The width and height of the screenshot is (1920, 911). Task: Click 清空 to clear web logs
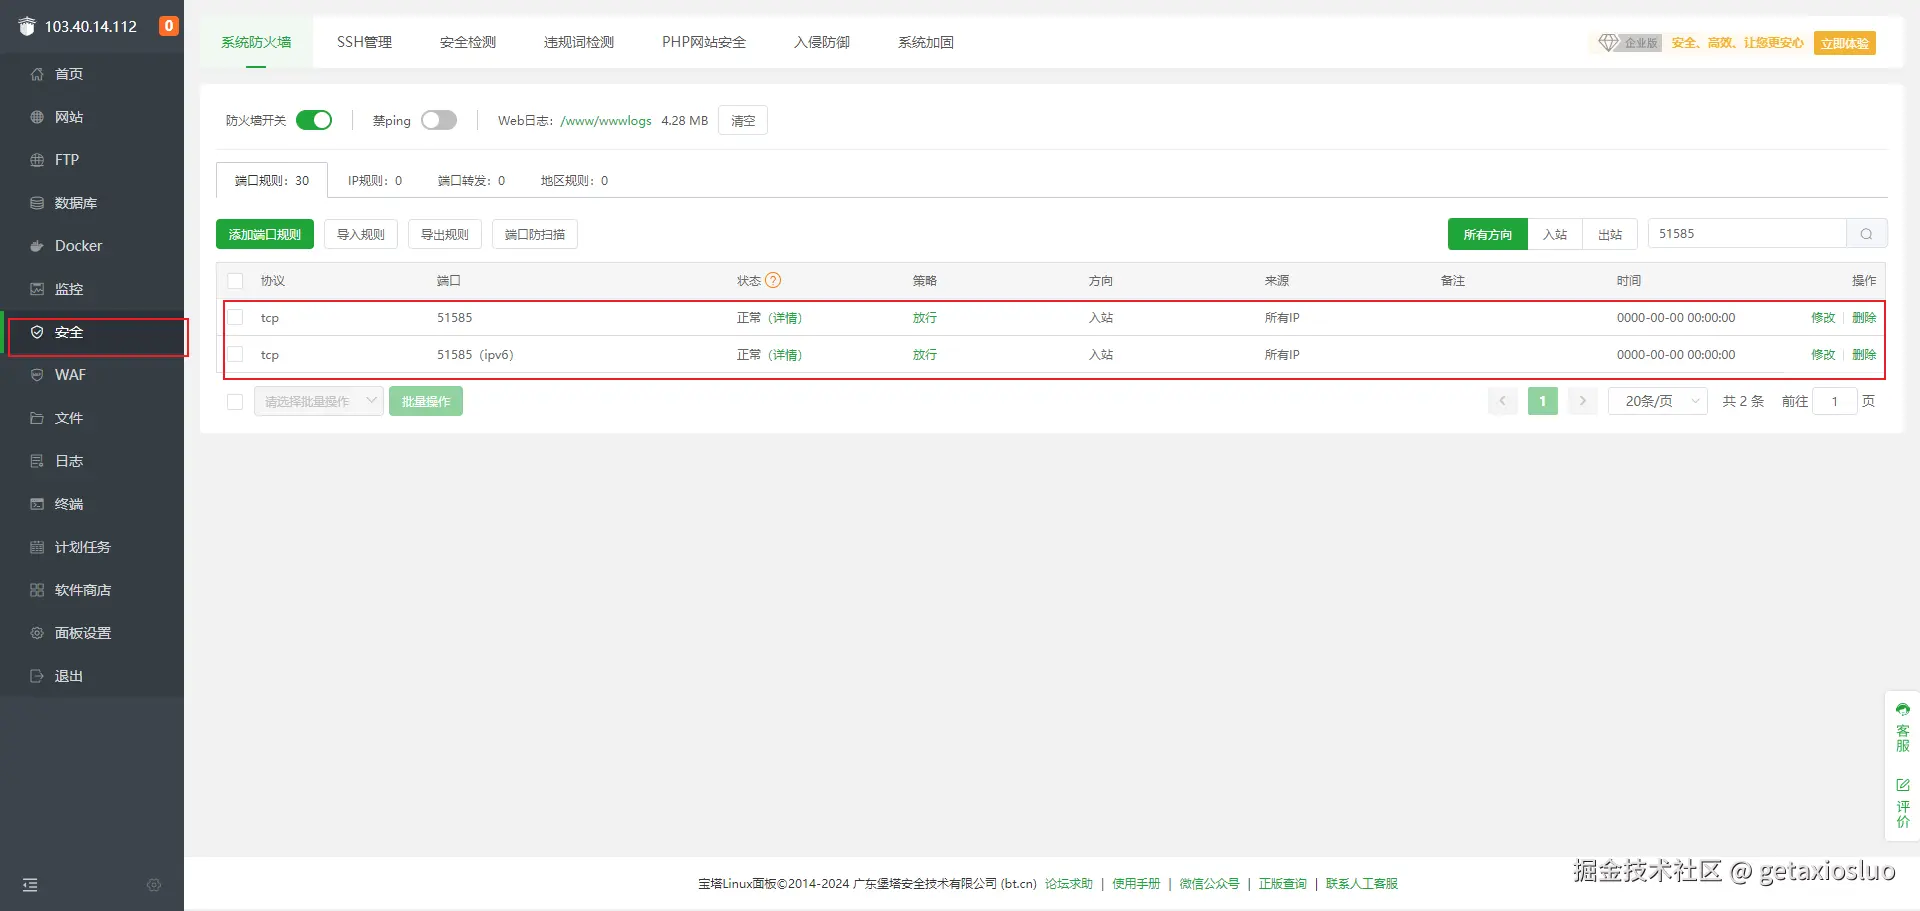(743, 120)
